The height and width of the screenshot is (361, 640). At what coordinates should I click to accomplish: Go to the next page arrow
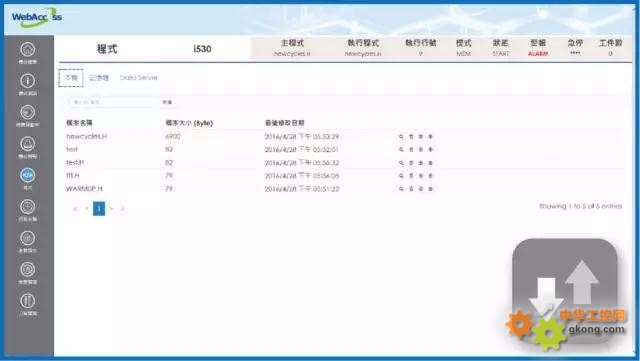pyautogui.click(x=111, y=209)
